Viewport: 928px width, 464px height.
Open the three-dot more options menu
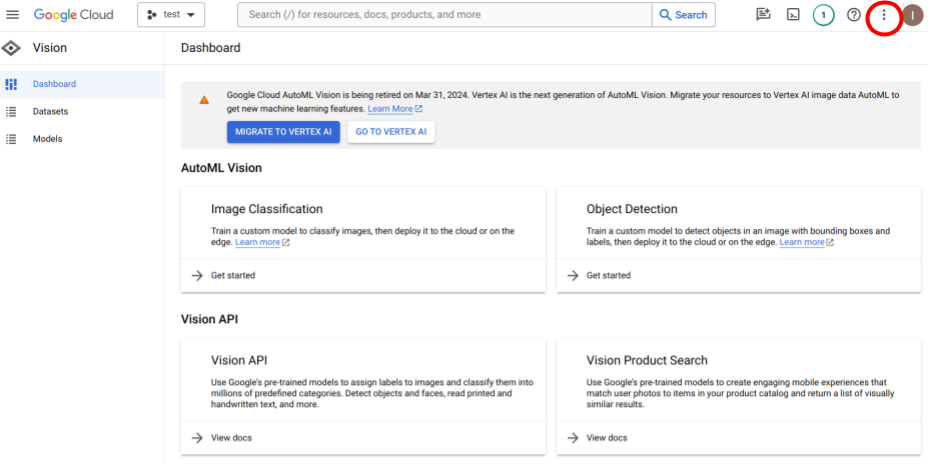pyautogui.click(x=883, y=15)
